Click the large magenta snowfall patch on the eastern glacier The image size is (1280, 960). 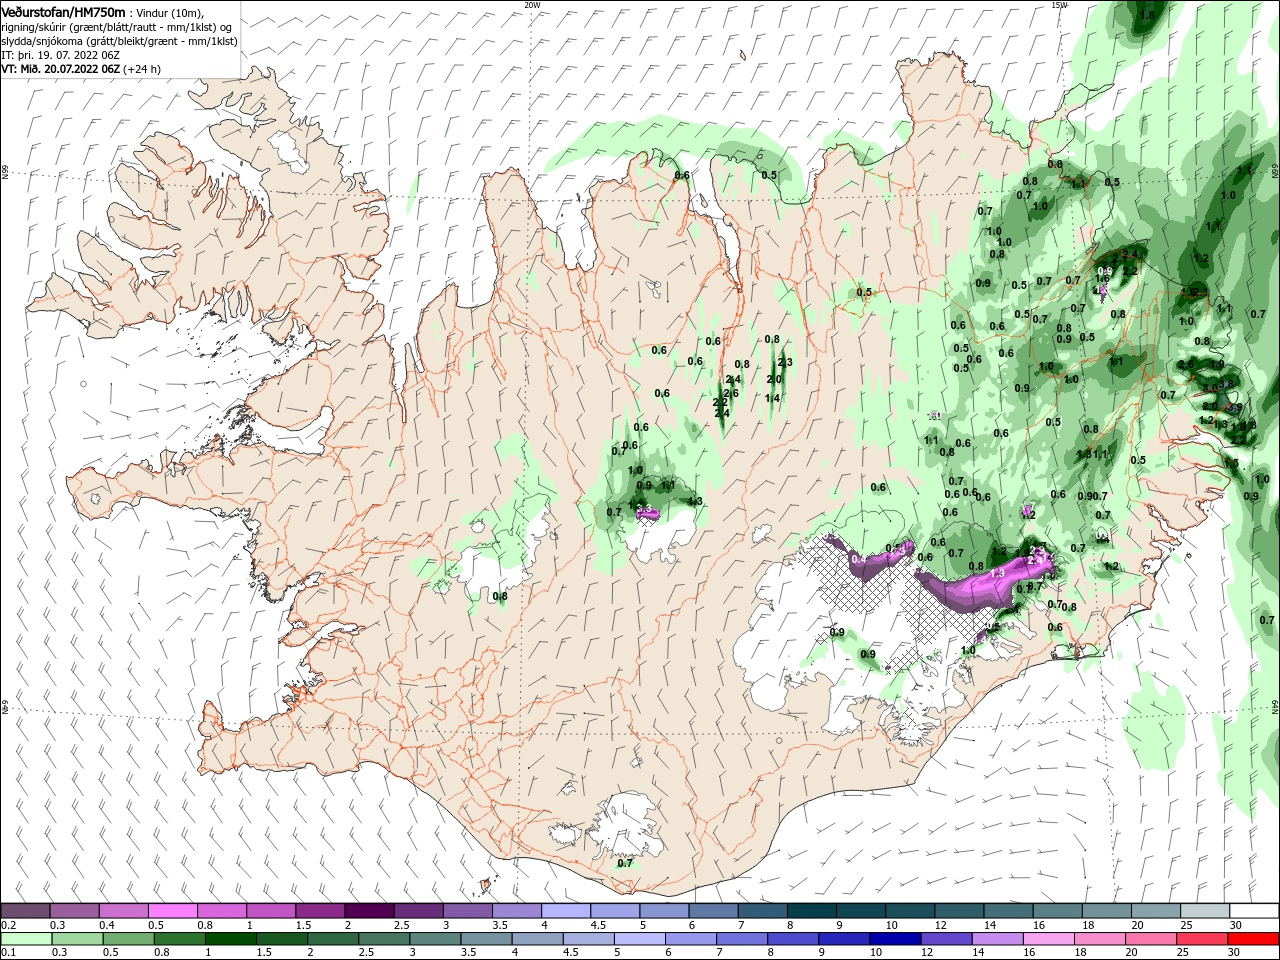pyautogui.click(x=985, y=583)
